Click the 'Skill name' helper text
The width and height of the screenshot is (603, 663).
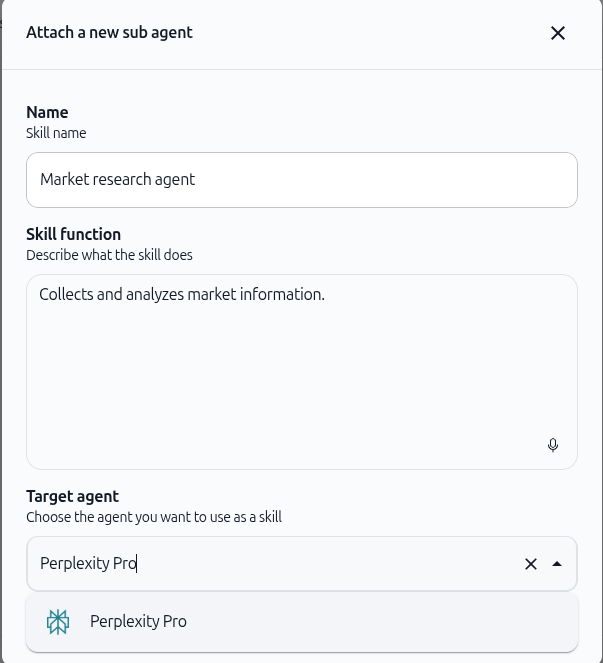point(56,133)
